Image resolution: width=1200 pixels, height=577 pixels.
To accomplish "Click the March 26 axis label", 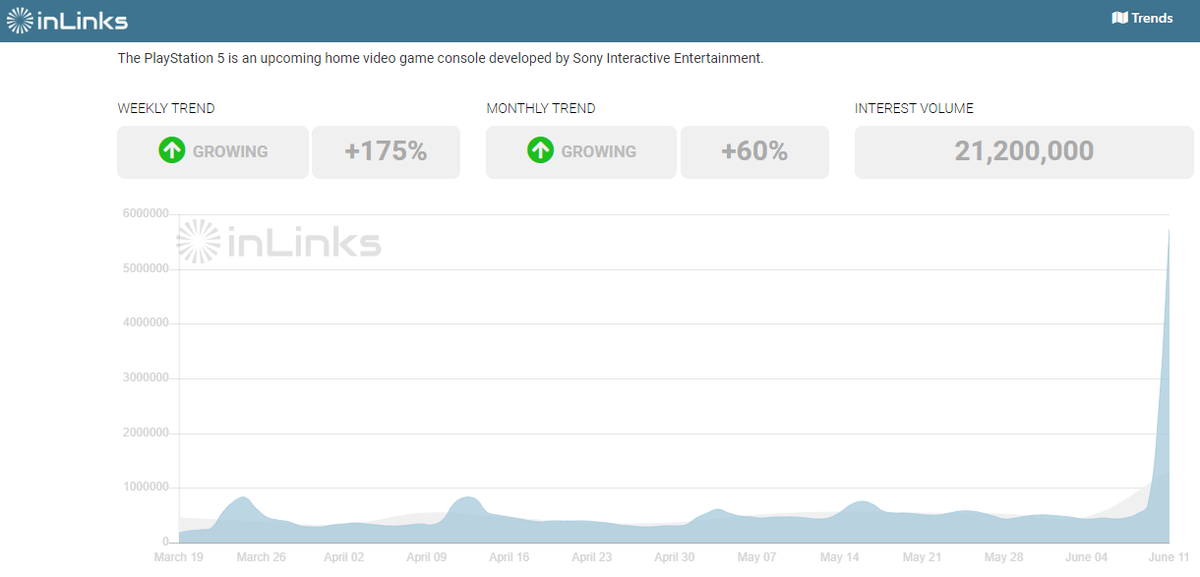I will [x=261, y=557].
